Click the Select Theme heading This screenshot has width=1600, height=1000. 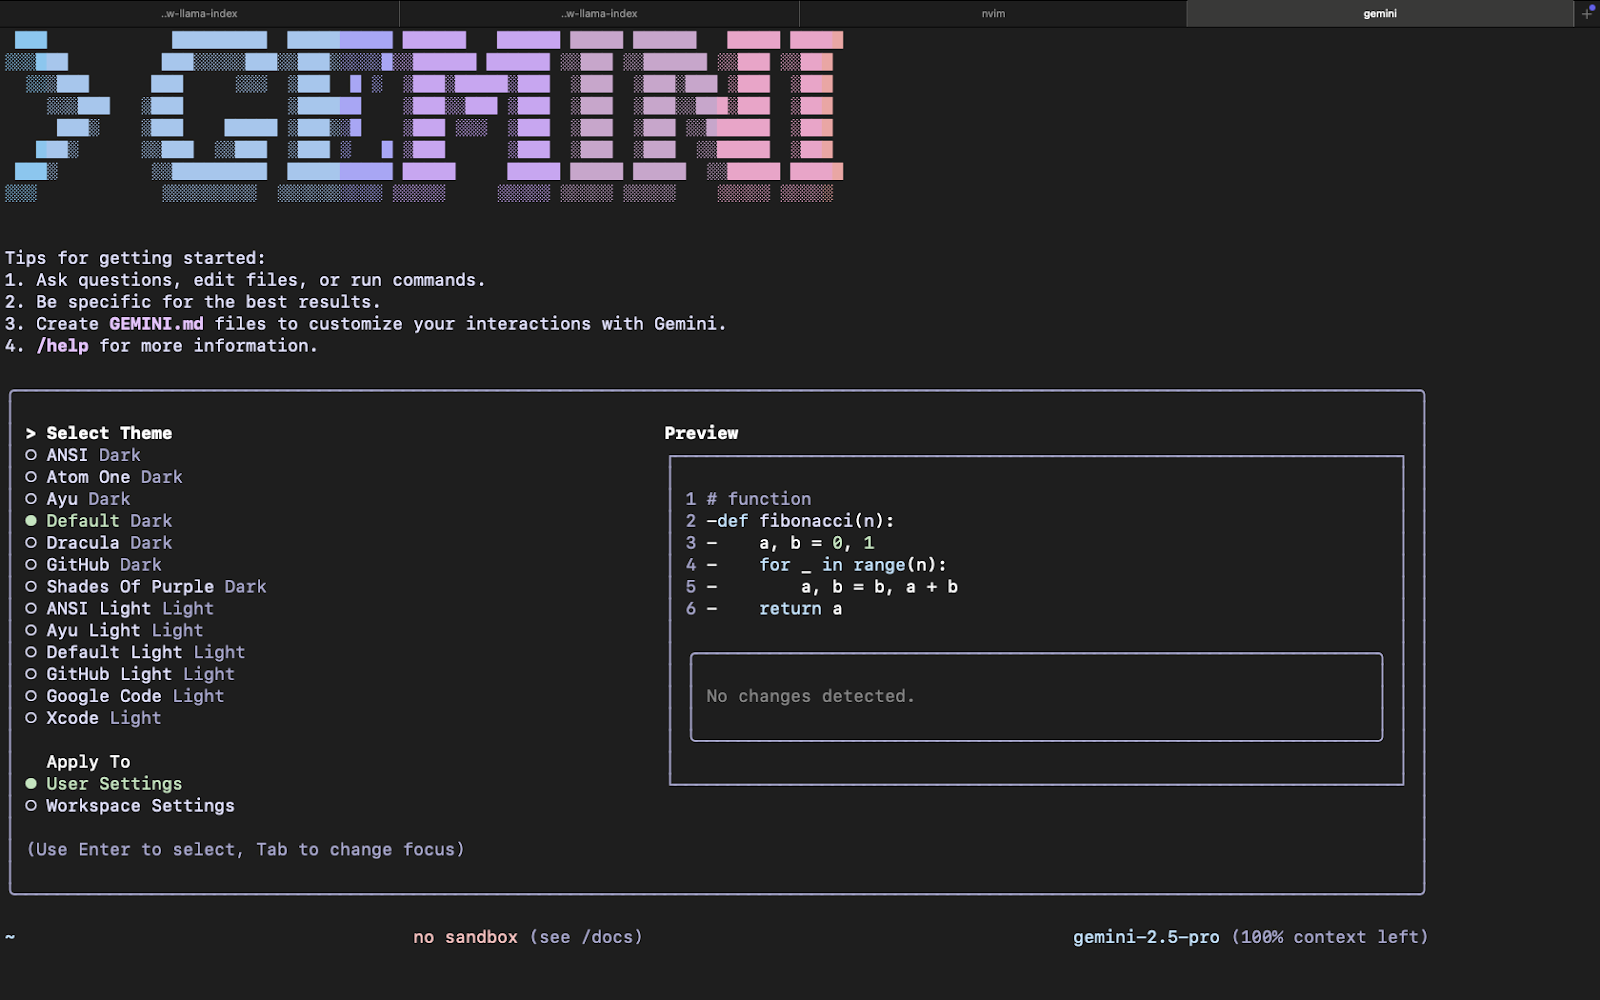tap(109, 433)
